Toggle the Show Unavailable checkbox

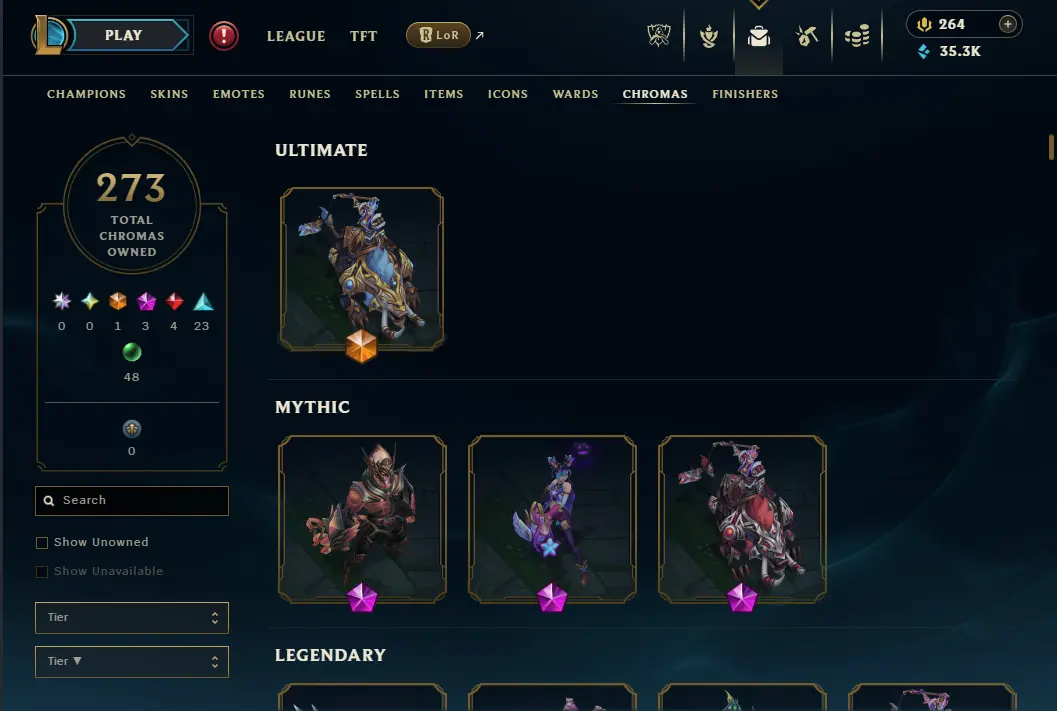(42, 571)
